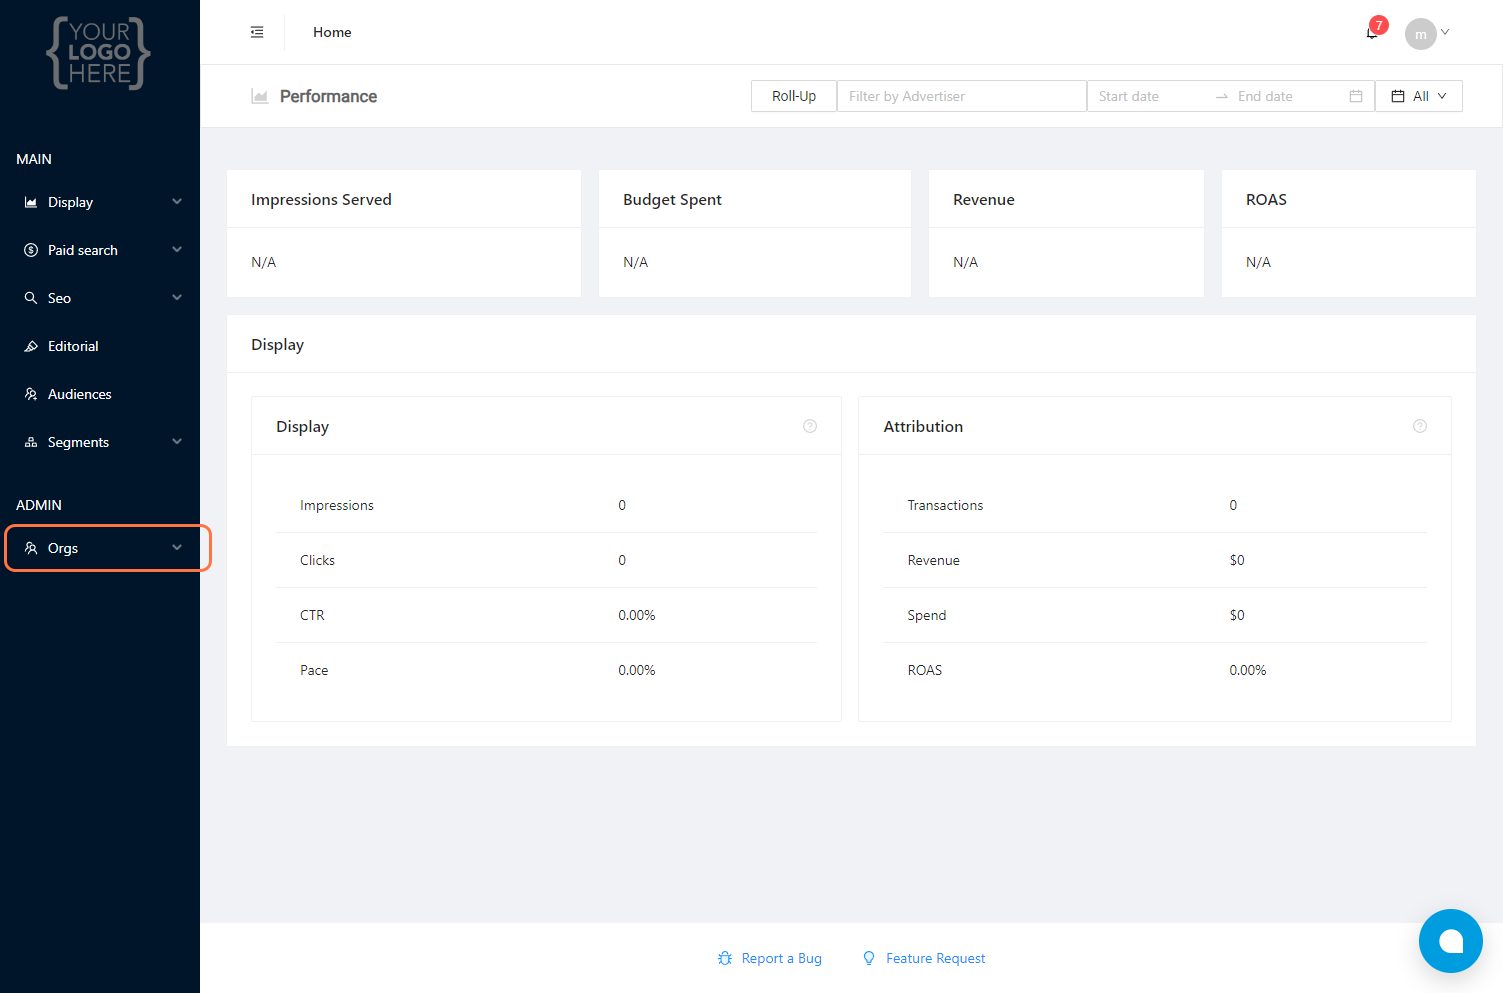1503x993 pixels.
Task: Open the Seo menu item
Action: [100, 298]
